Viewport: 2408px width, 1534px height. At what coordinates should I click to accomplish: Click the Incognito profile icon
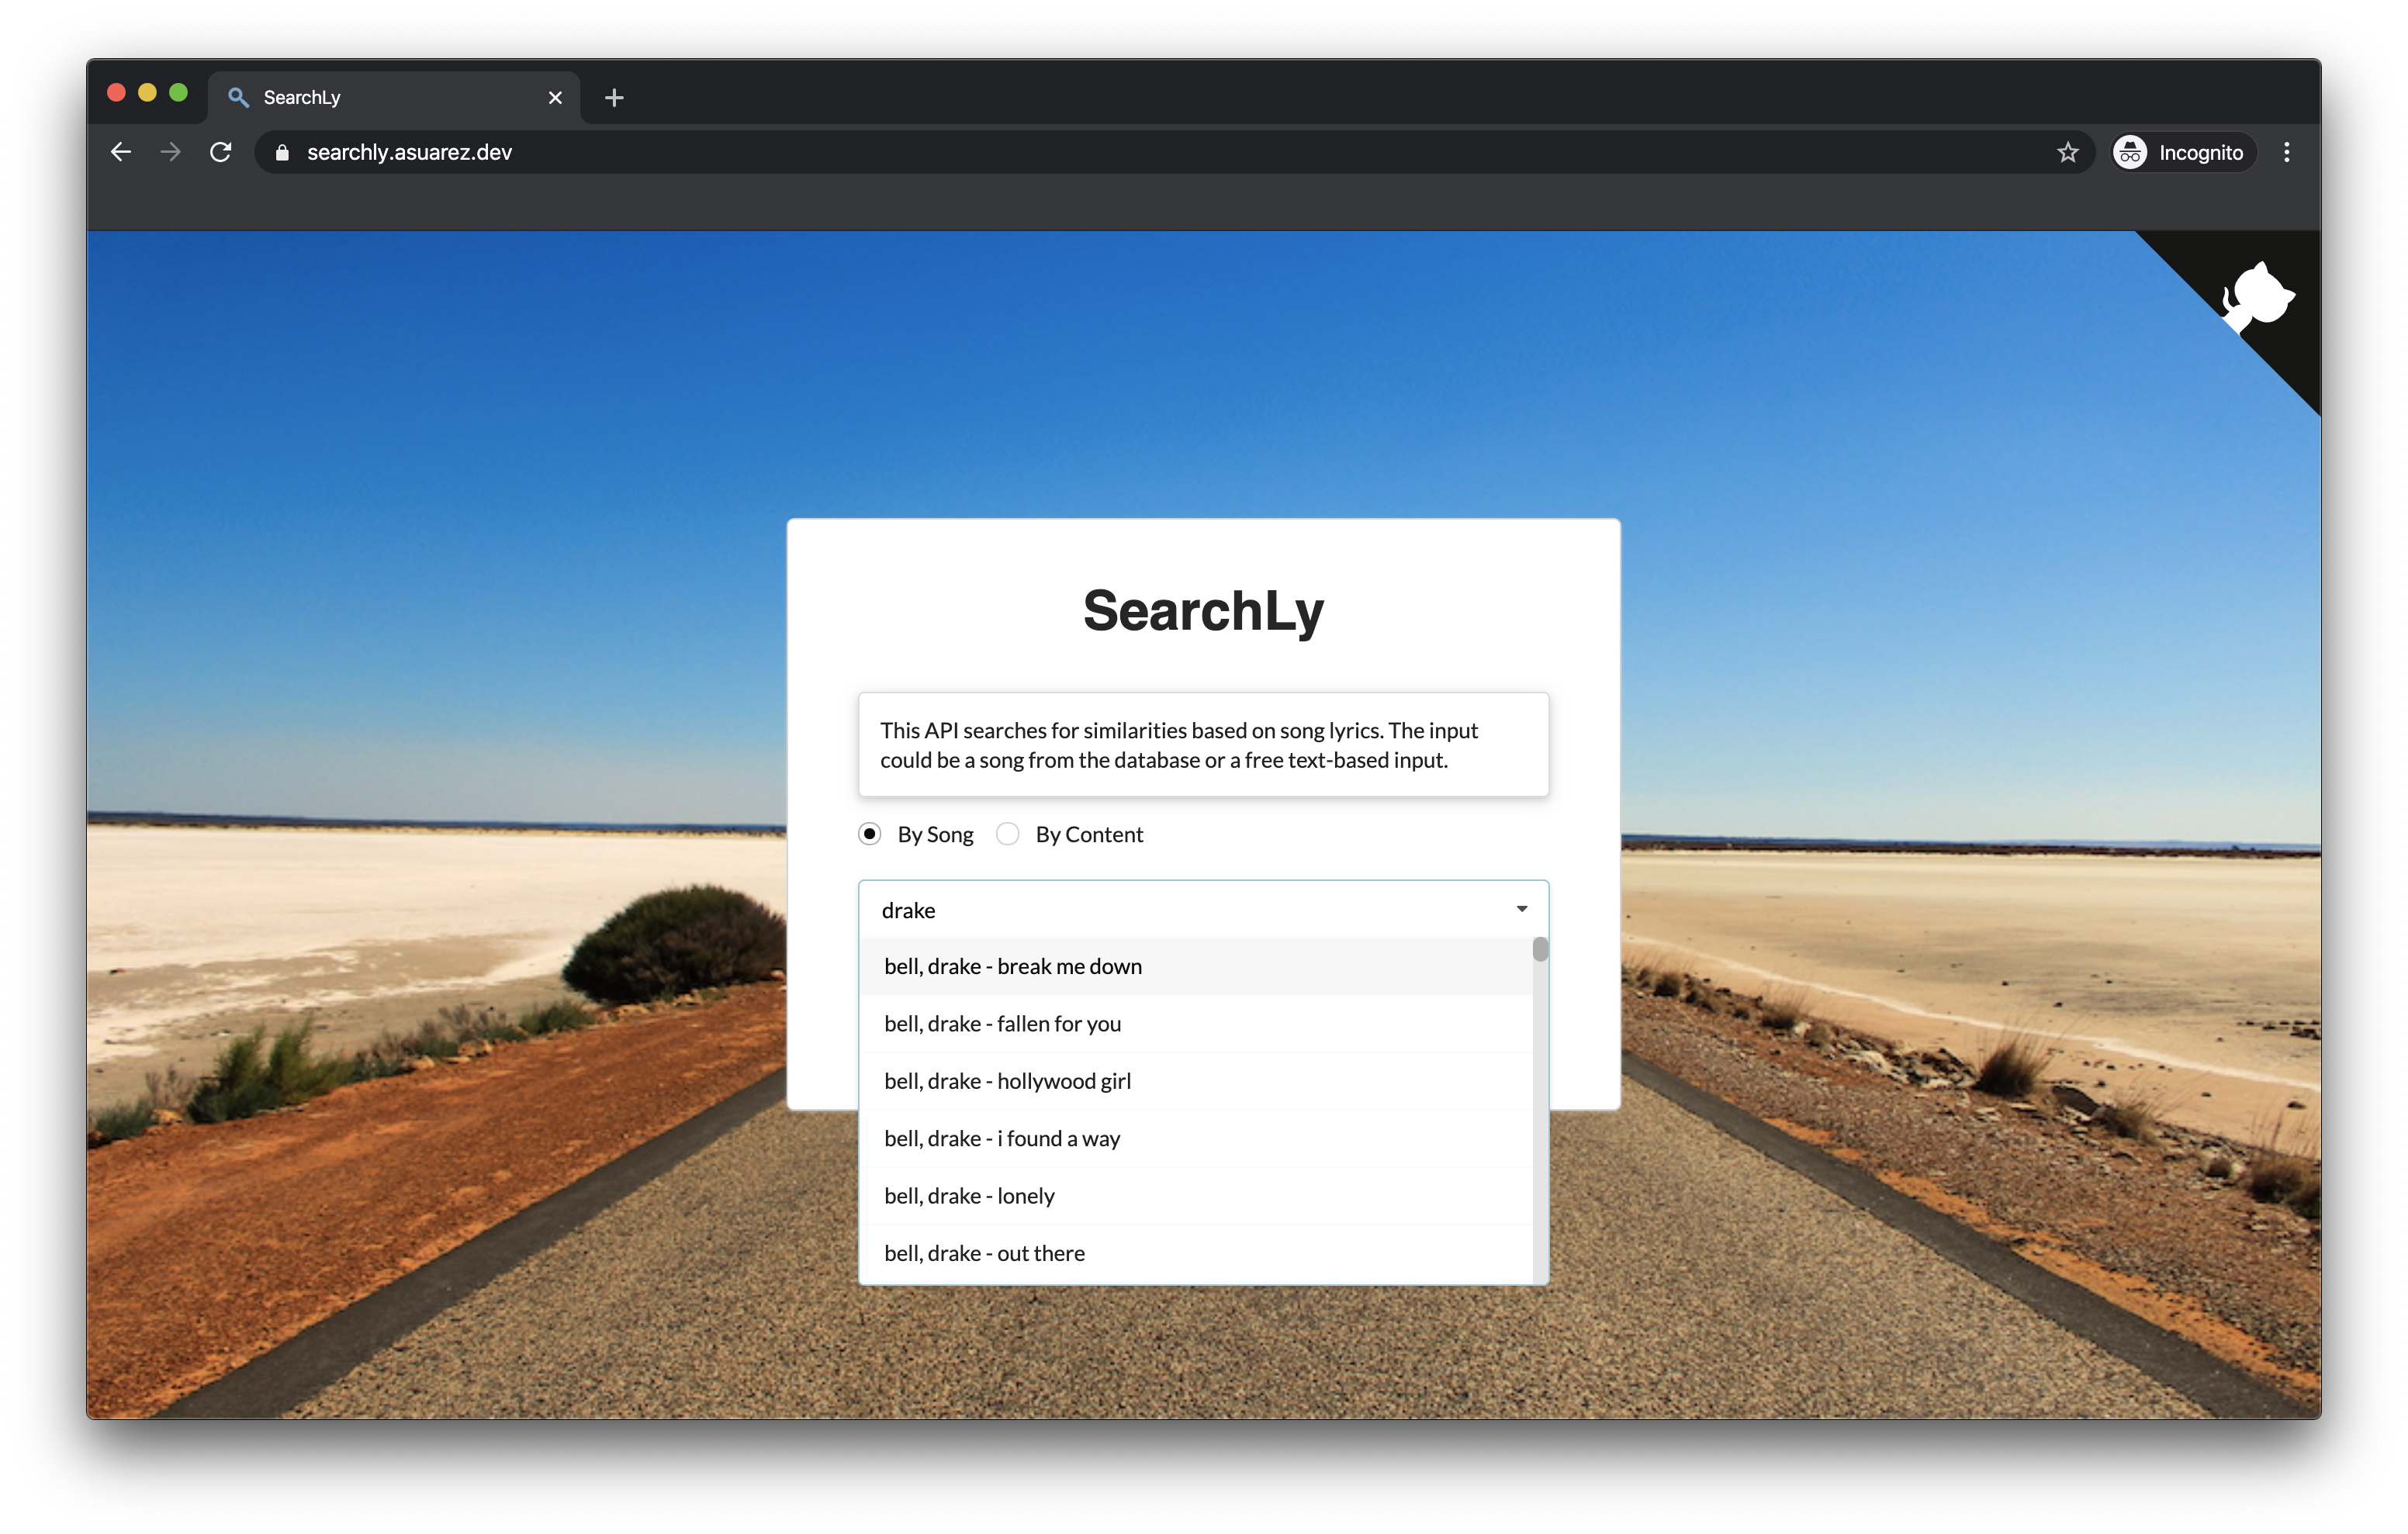(x=2130, y=152)
